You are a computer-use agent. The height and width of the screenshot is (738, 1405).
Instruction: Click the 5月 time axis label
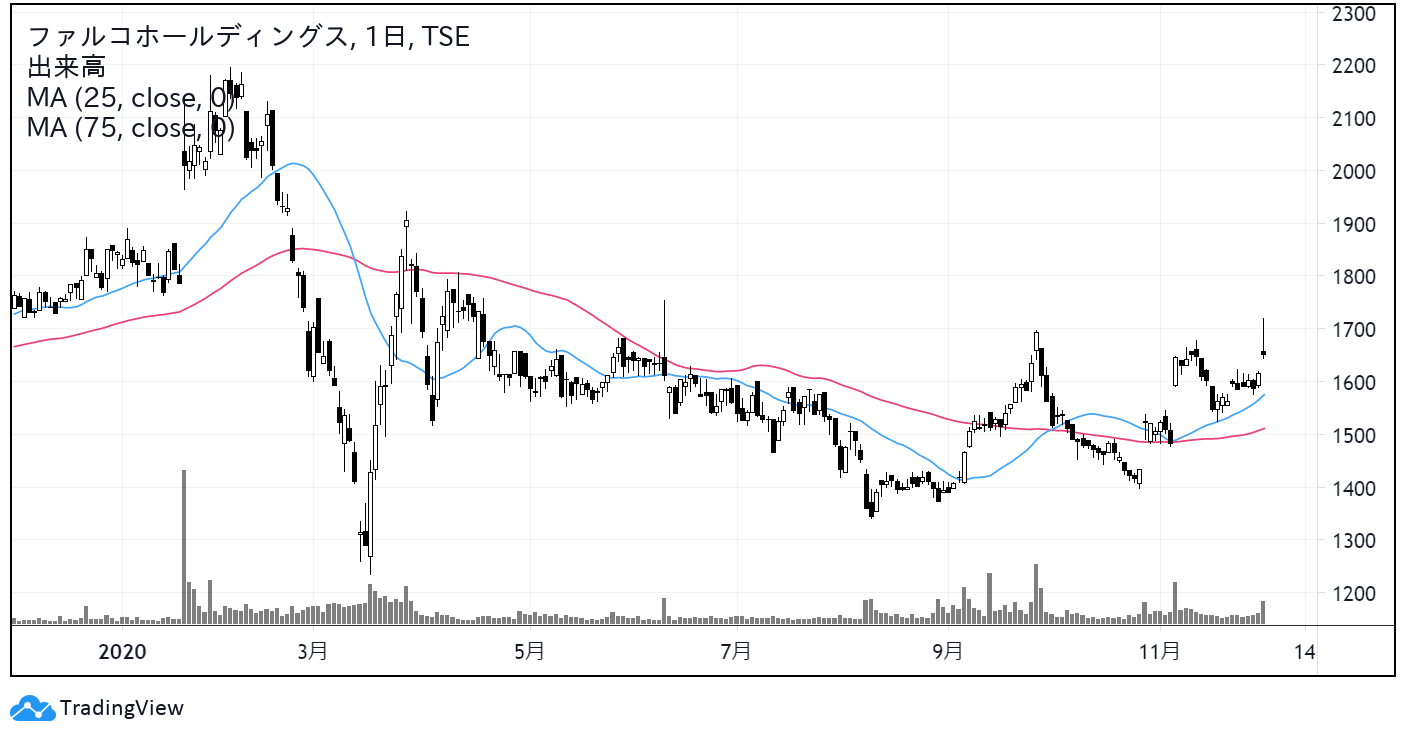click(528, 652)
